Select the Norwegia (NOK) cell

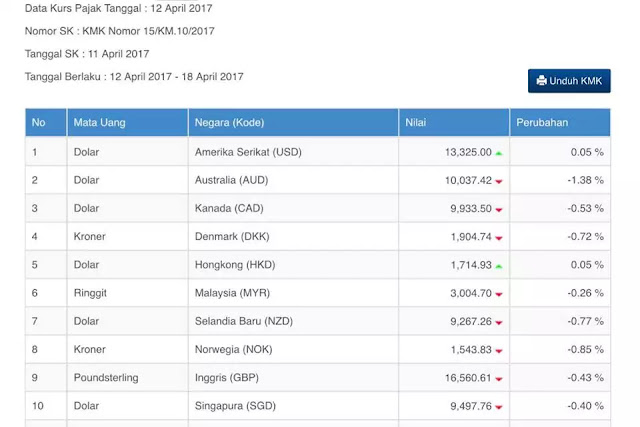293,349
